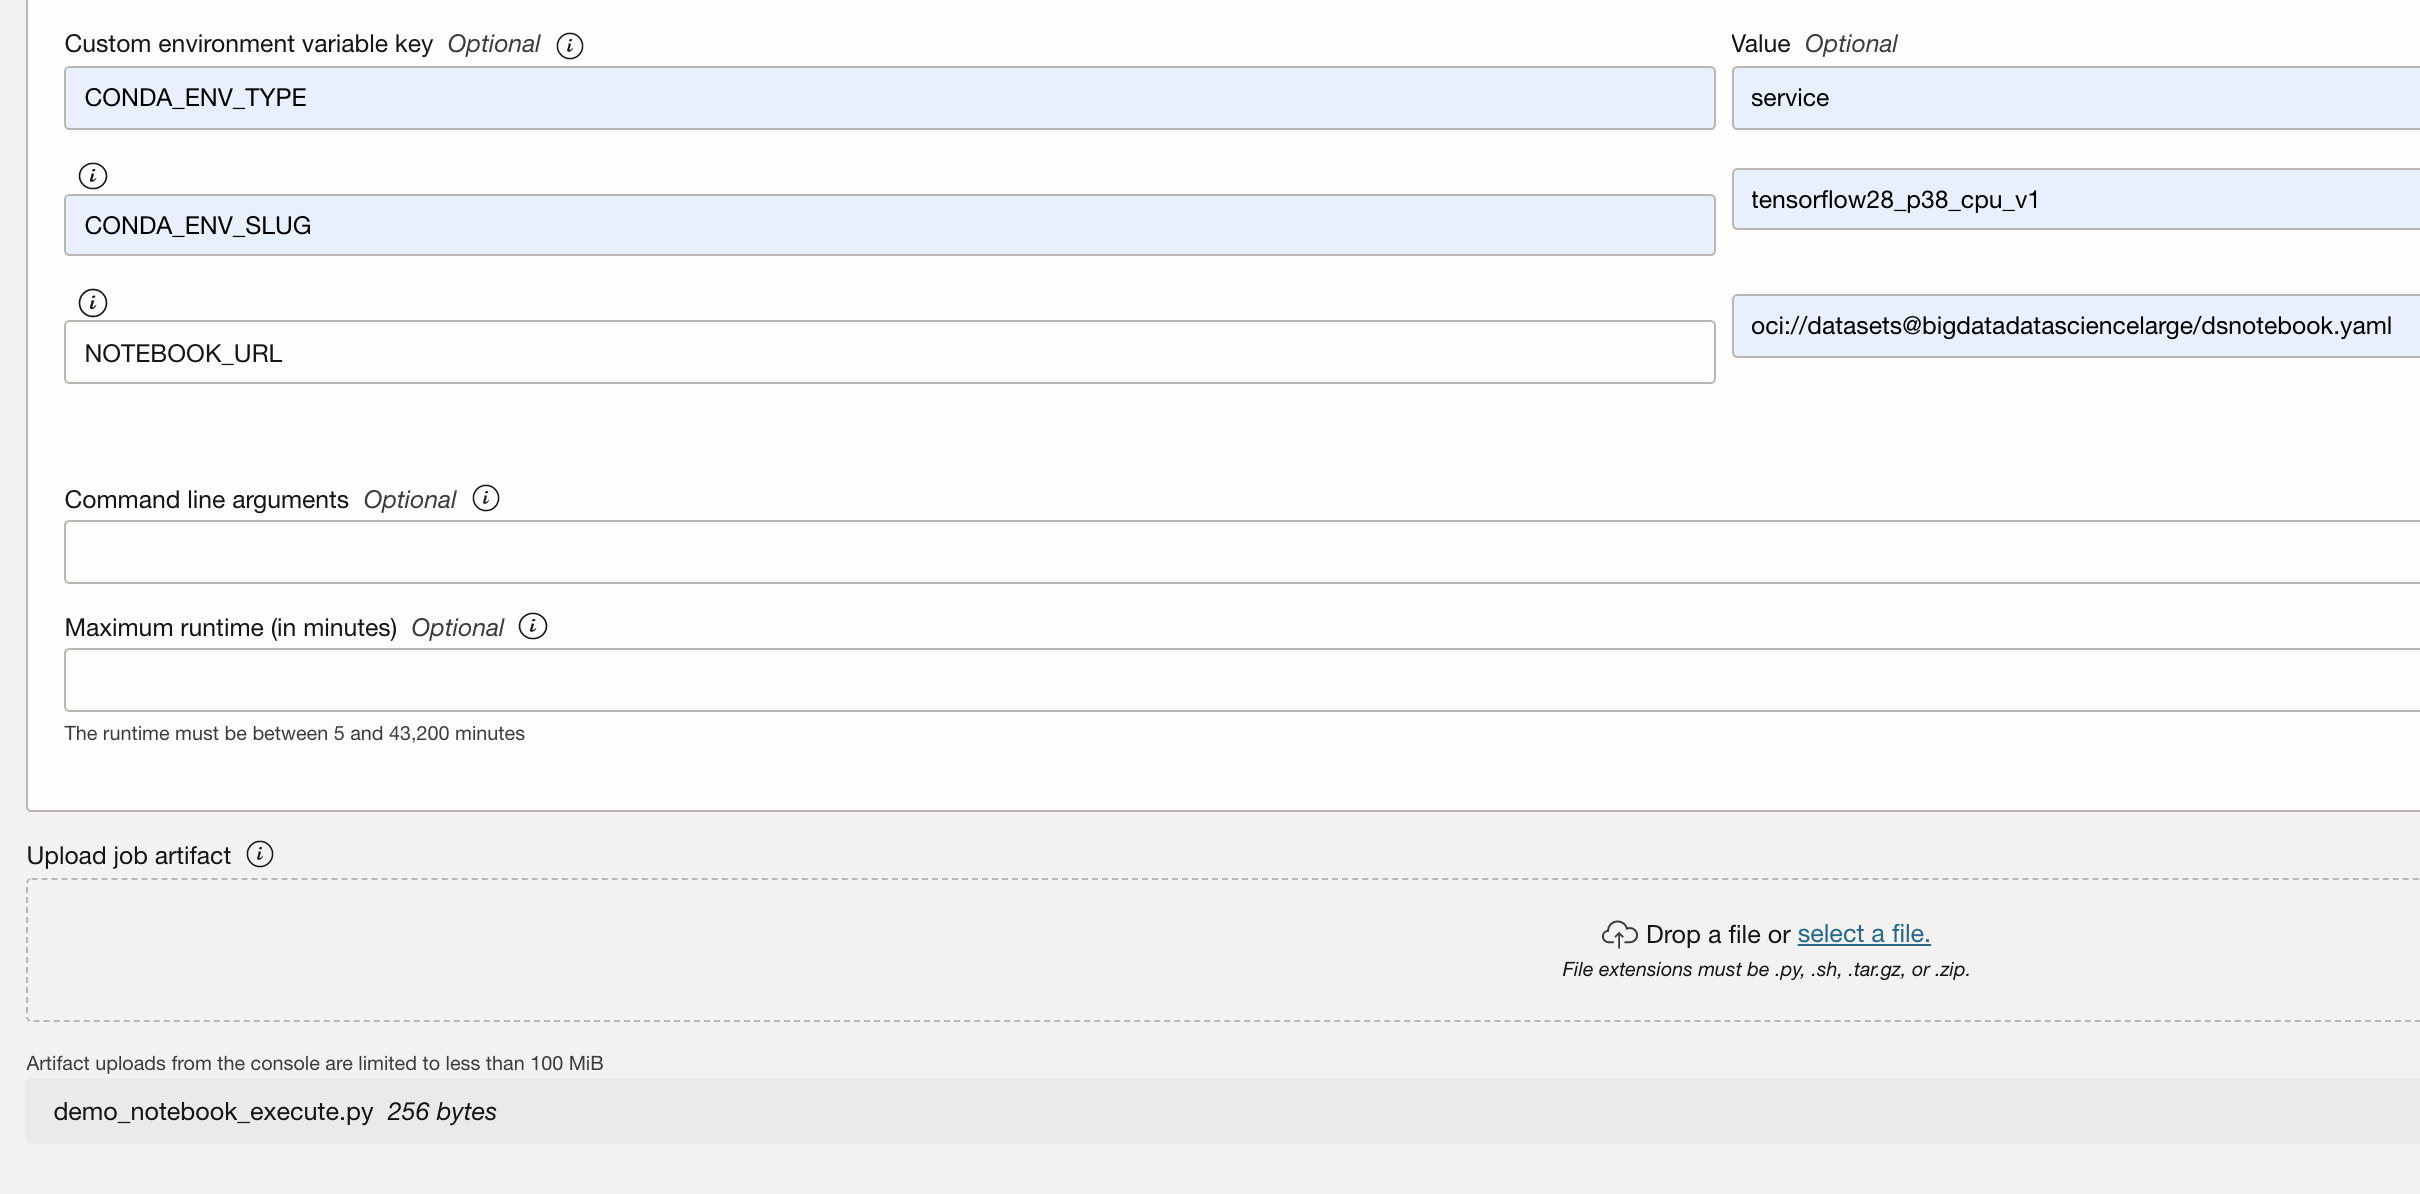
Task: Open info tooltip for Maximum runtime
Action: pyautogui.click(x=535, y=626)
